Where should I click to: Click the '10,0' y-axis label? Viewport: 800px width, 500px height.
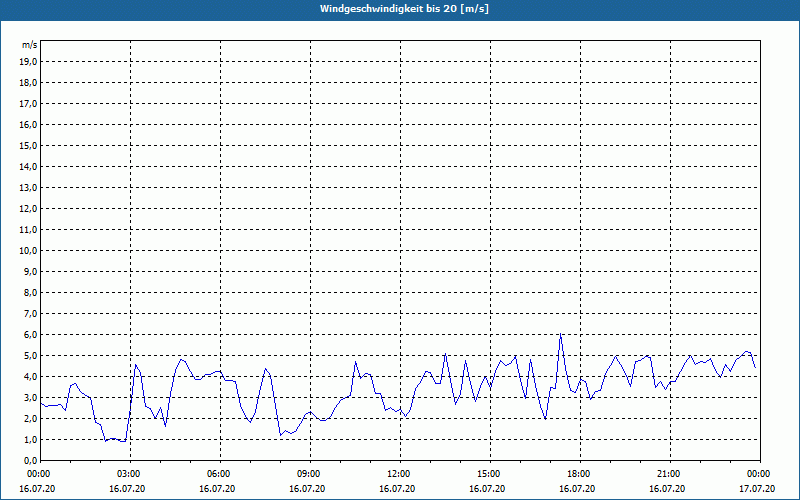pos(29,251)
